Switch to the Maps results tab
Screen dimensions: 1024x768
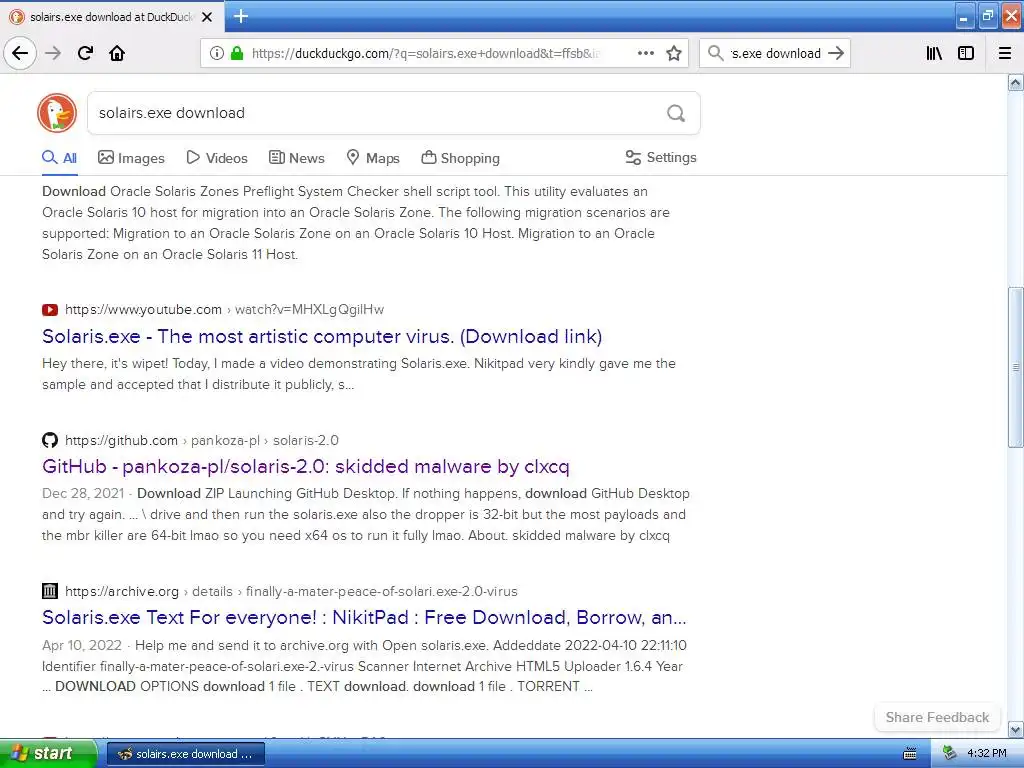(x=373, y=158)
